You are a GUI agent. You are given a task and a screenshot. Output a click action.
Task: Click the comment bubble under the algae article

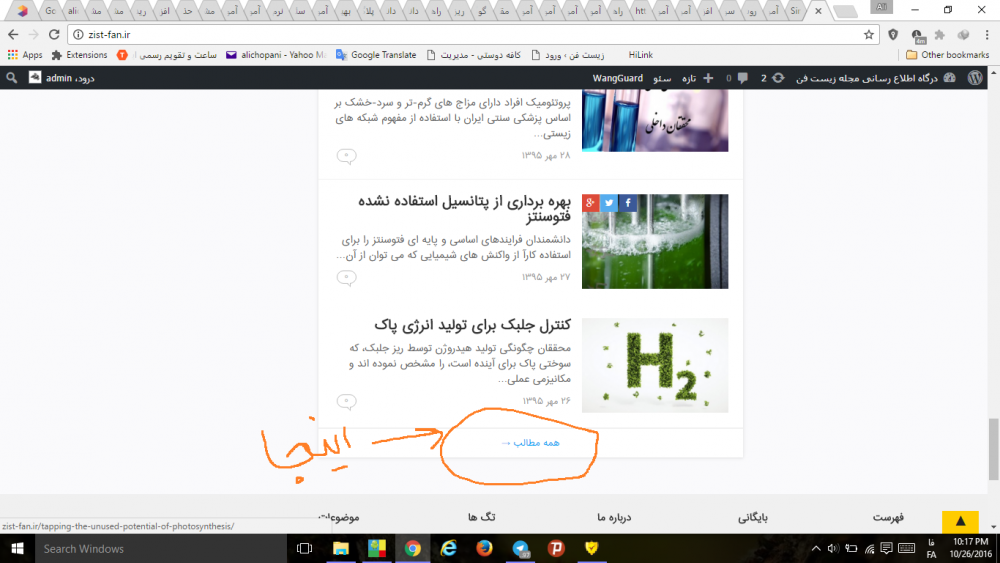coord(346,401)
